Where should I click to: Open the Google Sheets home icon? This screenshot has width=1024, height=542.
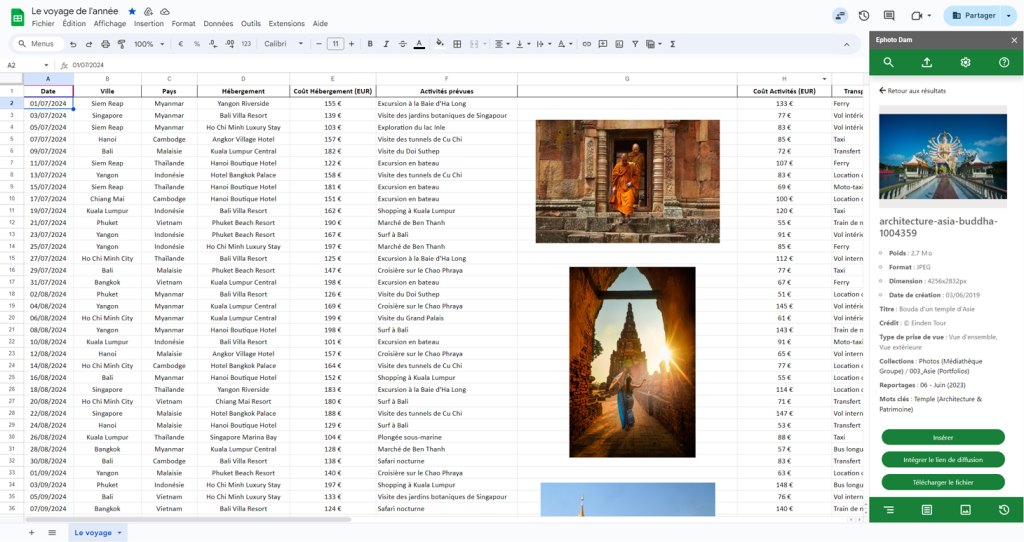[x=18, y=17]
